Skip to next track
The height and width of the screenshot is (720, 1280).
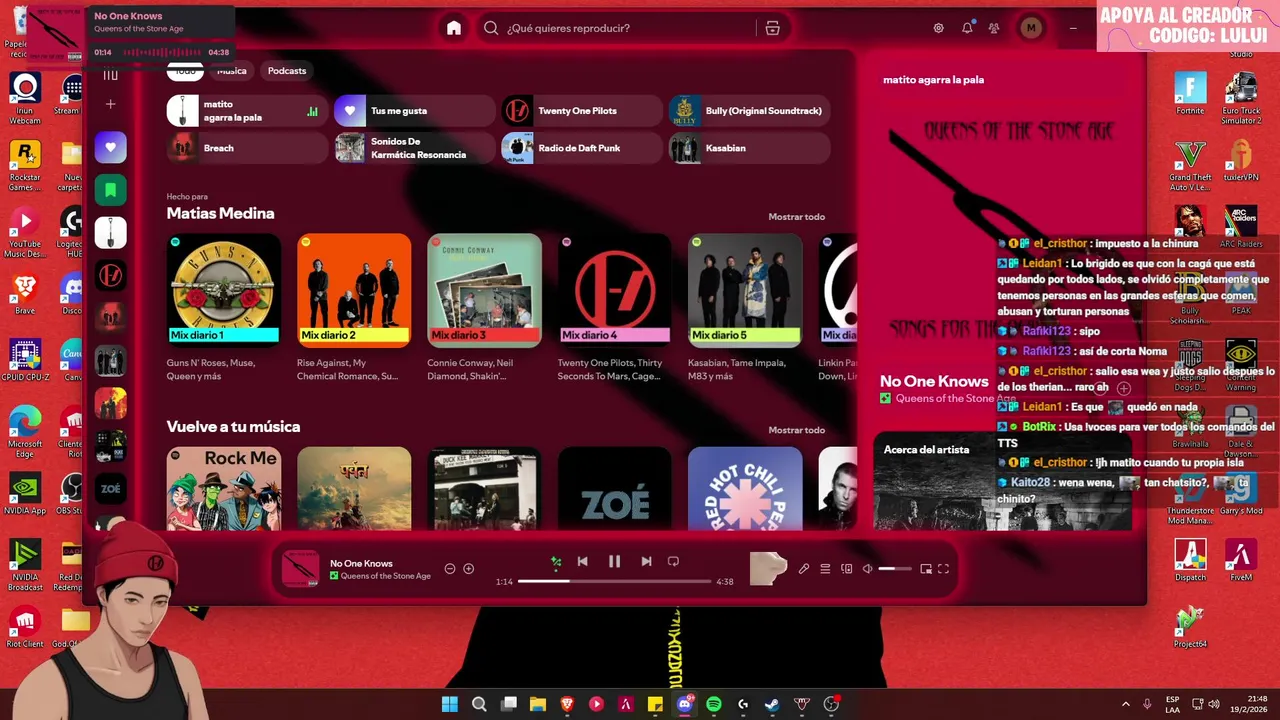pos(646,562)
